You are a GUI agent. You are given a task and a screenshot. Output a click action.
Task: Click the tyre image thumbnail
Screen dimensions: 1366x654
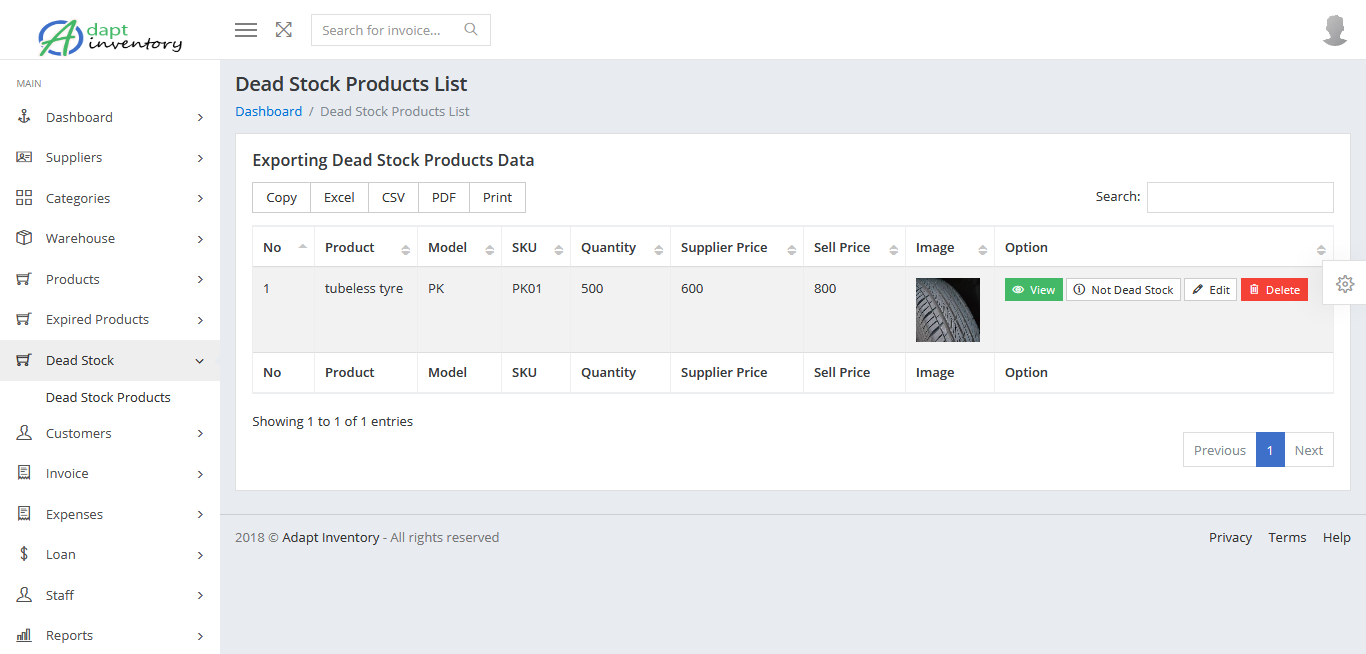(x=947, y=309)
